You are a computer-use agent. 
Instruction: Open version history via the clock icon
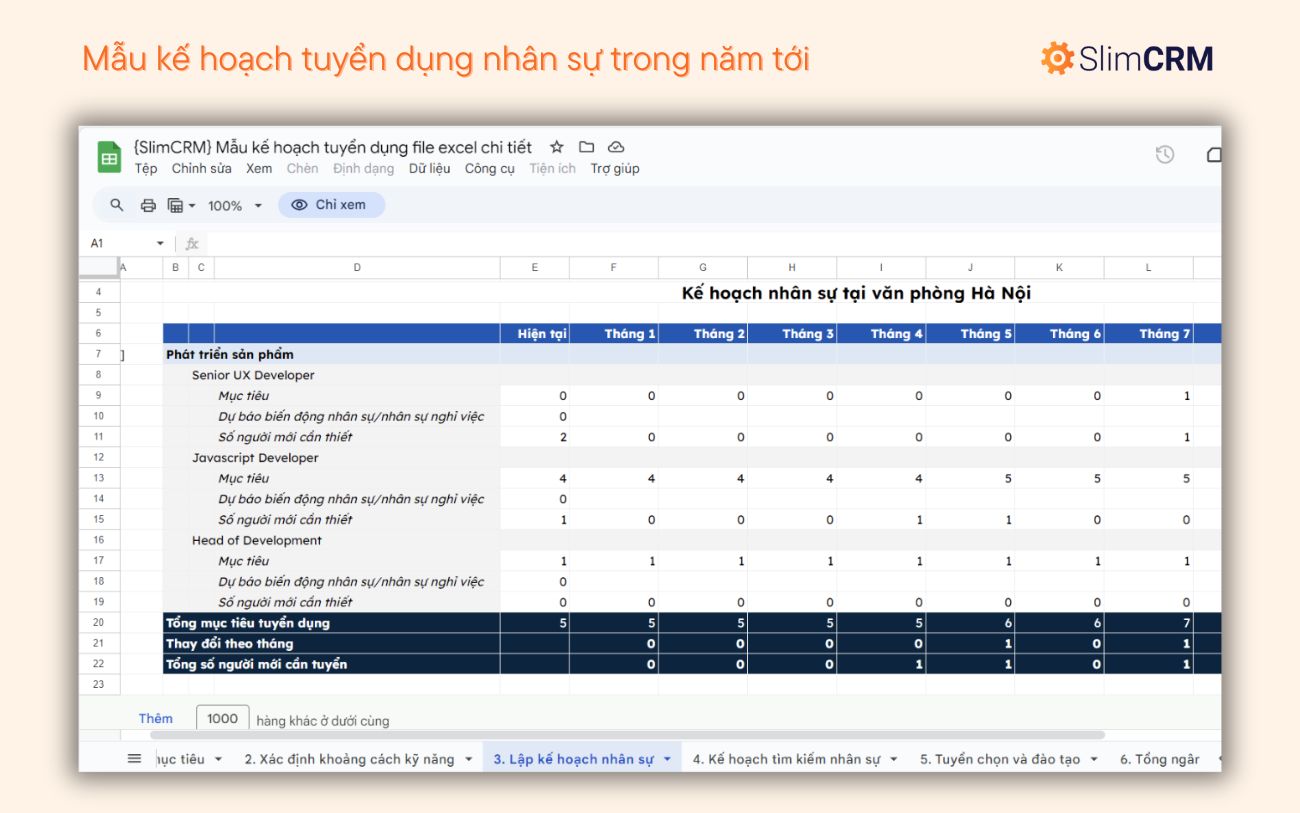pyautogui.click(x=1163, y=155)
